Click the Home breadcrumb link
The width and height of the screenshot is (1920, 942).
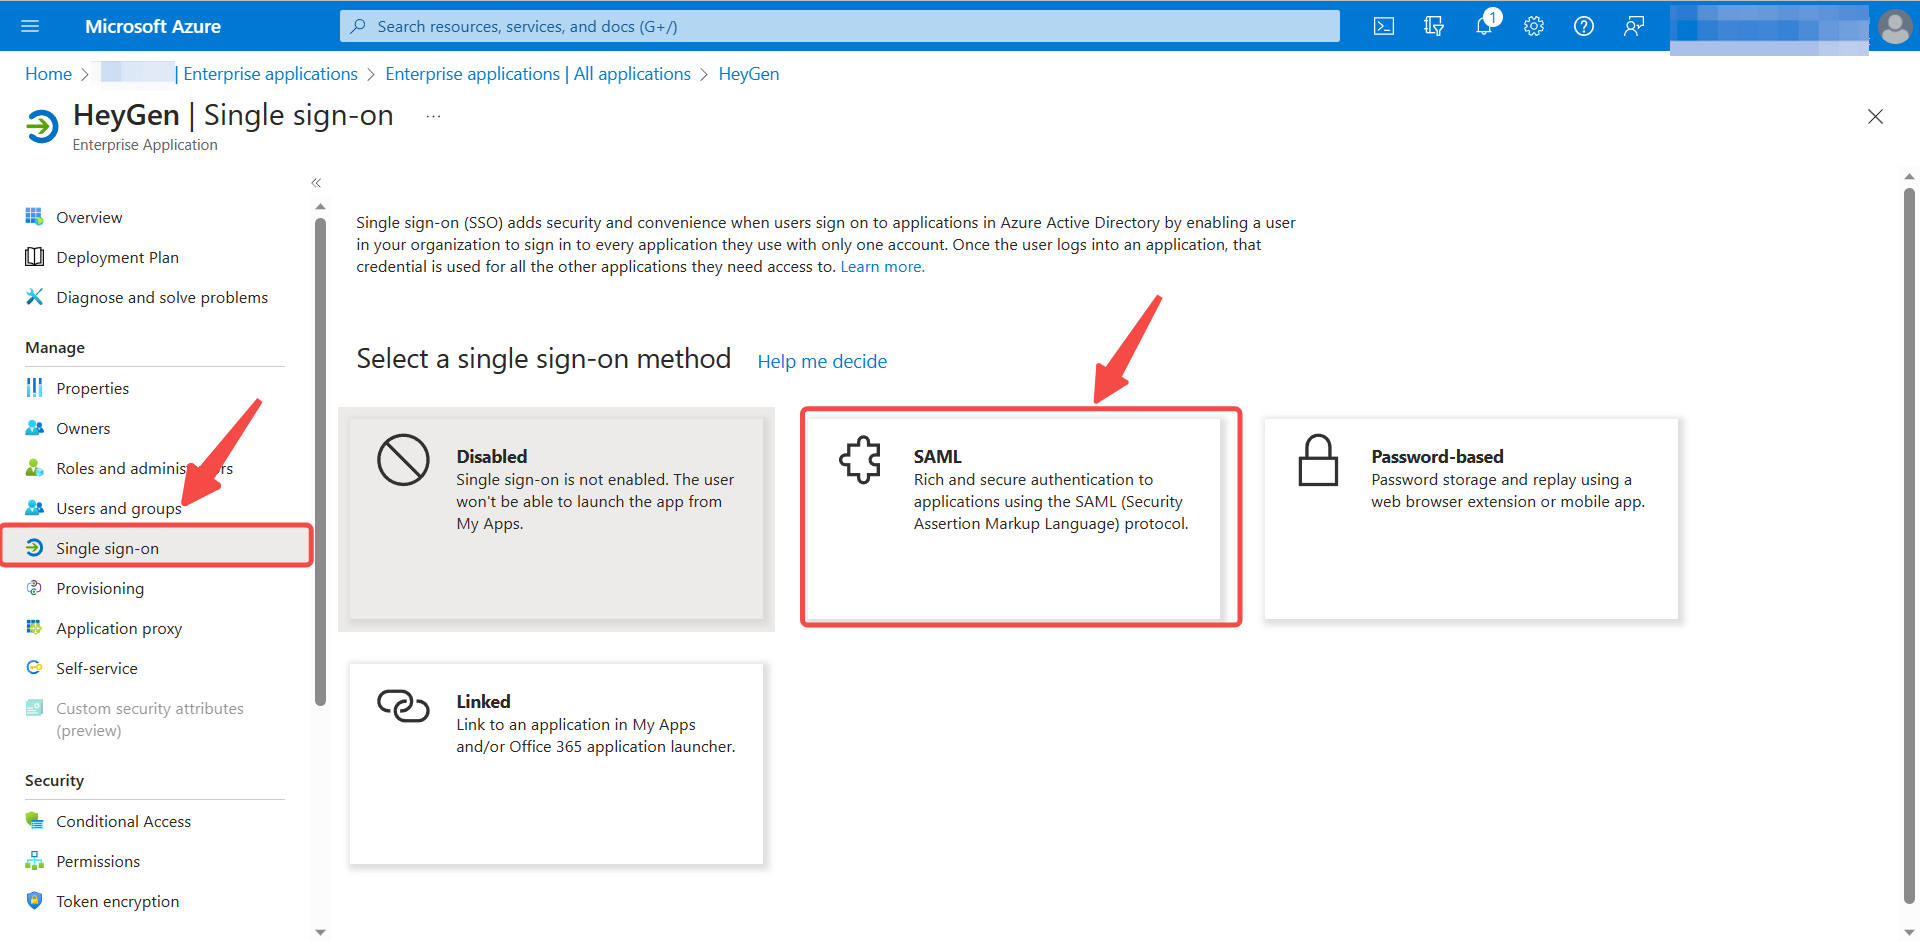[x=48, y=74]
